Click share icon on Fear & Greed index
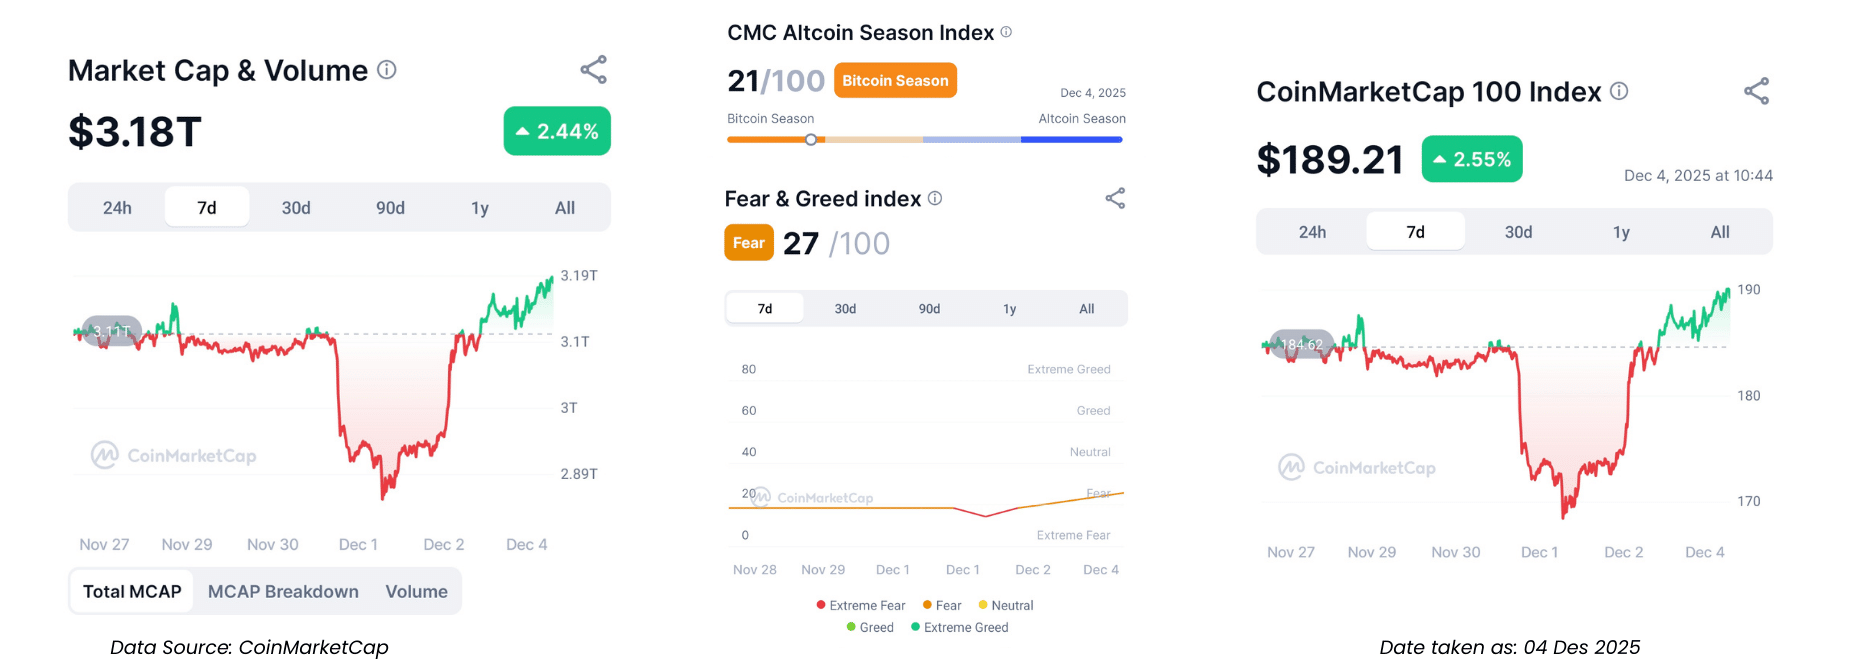1870x668 pixels. coord(1115,198)
